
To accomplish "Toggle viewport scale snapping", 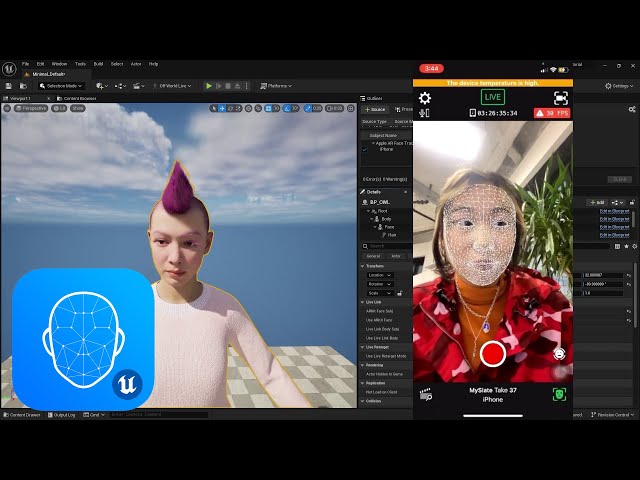I will (307, 109).
